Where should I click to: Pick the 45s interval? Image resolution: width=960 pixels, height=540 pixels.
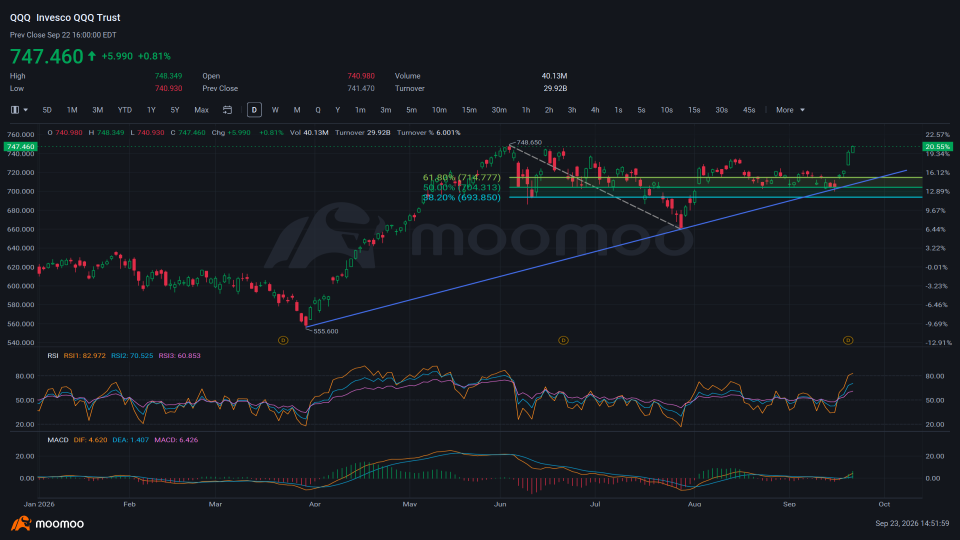[x=749, y=110]
